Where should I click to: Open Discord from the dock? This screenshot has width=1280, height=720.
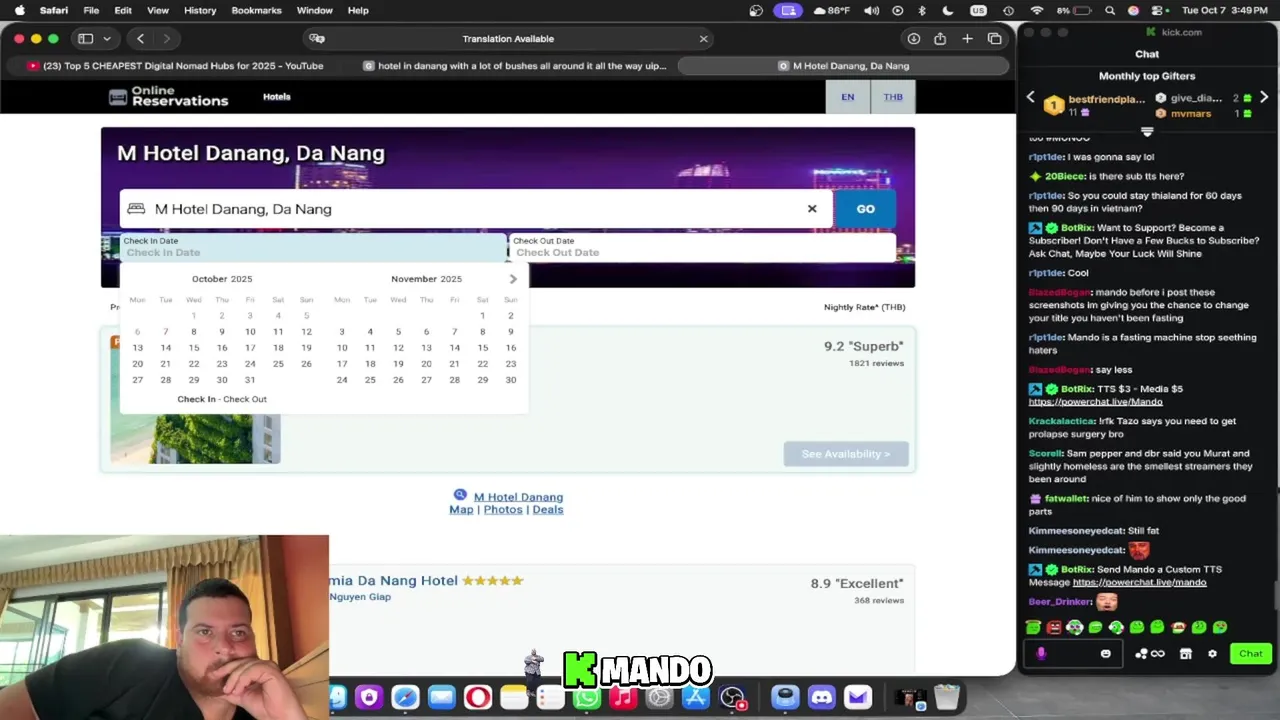coord(821,697)
